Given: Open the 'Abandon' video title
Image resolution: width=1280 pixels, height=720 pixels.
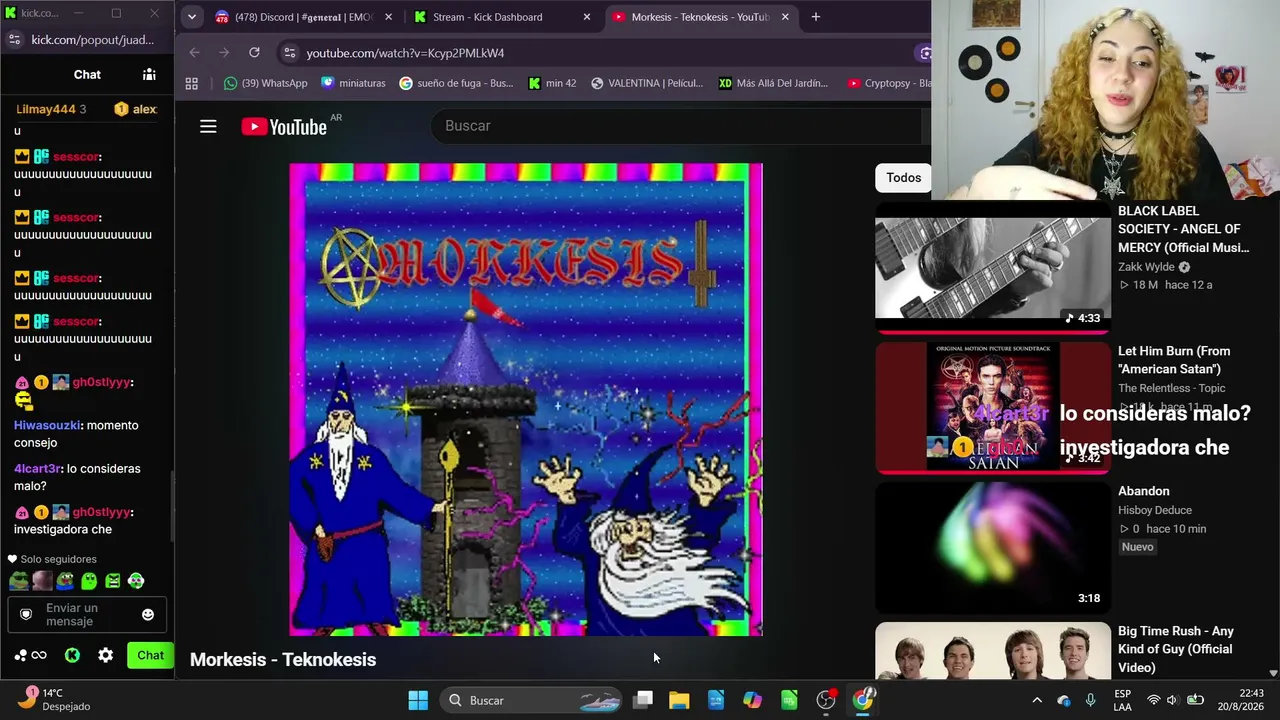Looking at the screenshot, I should pos(1144,491).
